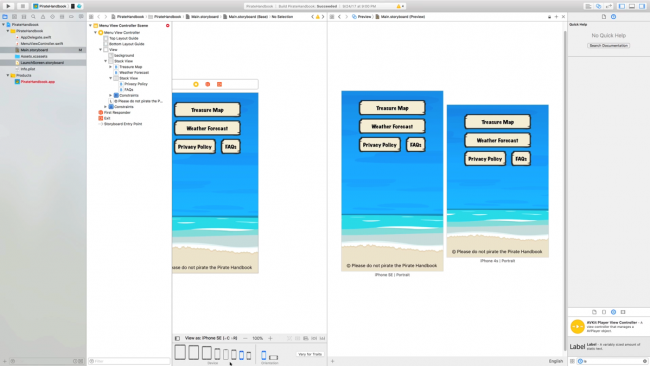The image size is (650, 366).
Task: Click red error indicator beside scene title
Action: click(167, 26)
